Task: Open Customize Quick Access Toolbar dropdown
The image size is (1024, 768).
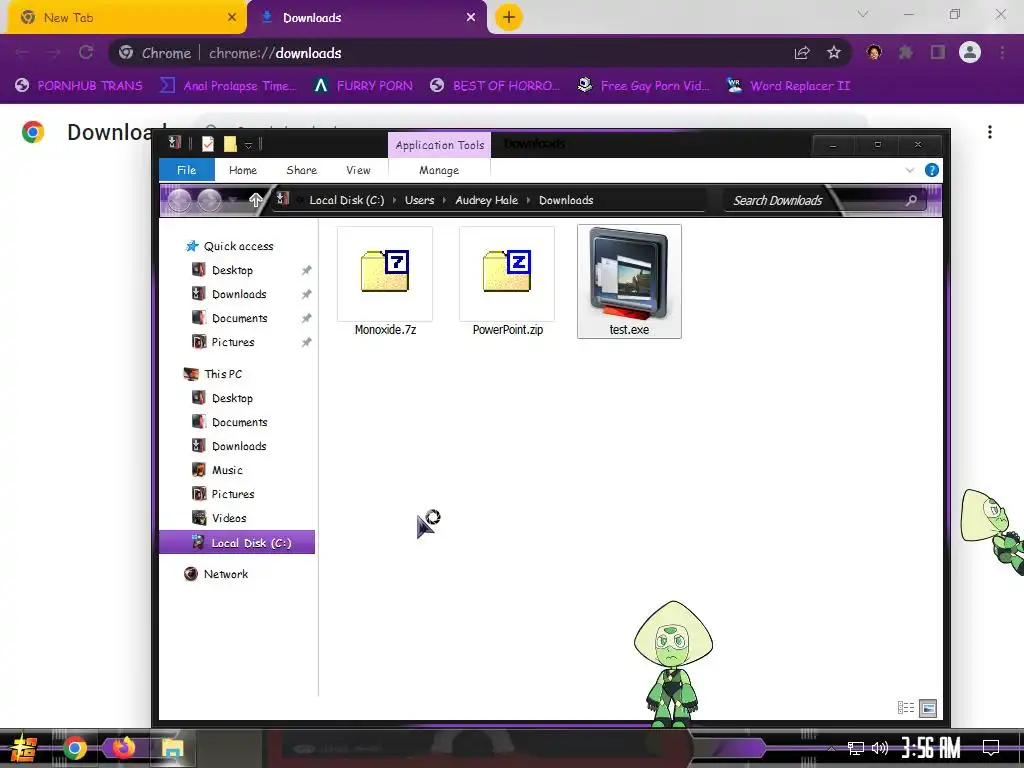Action: 248,145
